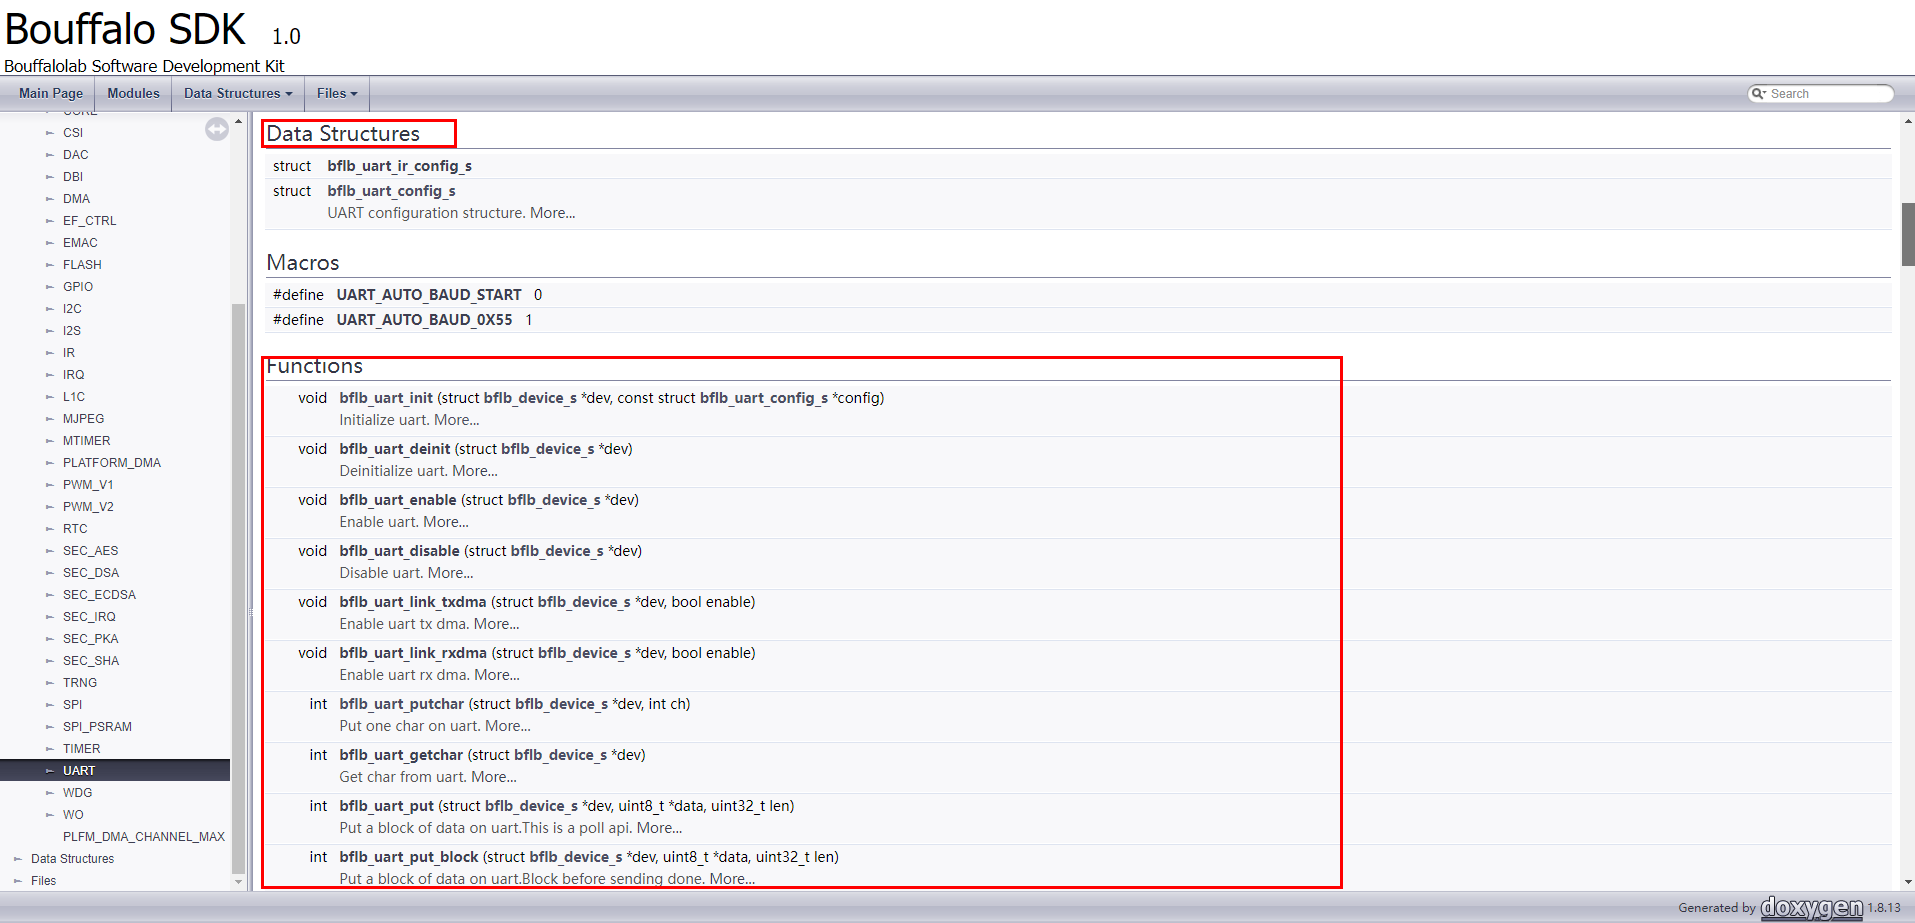
Task: Open the bflb_uart_init function link
Action: click(386, 398)
